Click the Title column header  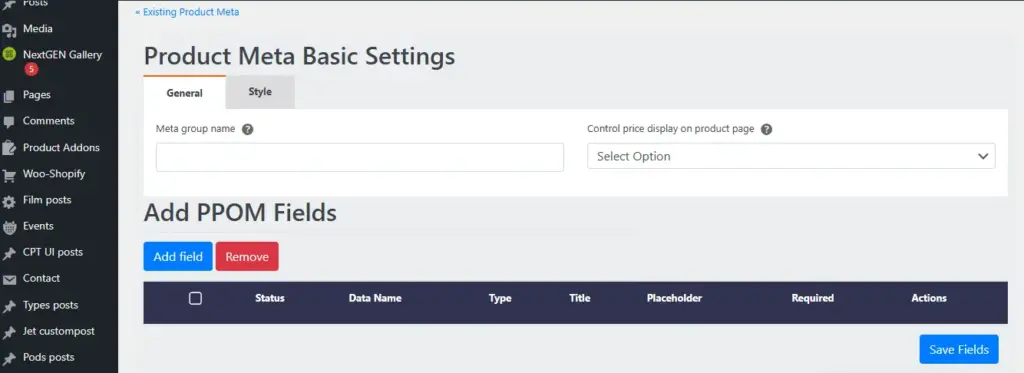579,298
